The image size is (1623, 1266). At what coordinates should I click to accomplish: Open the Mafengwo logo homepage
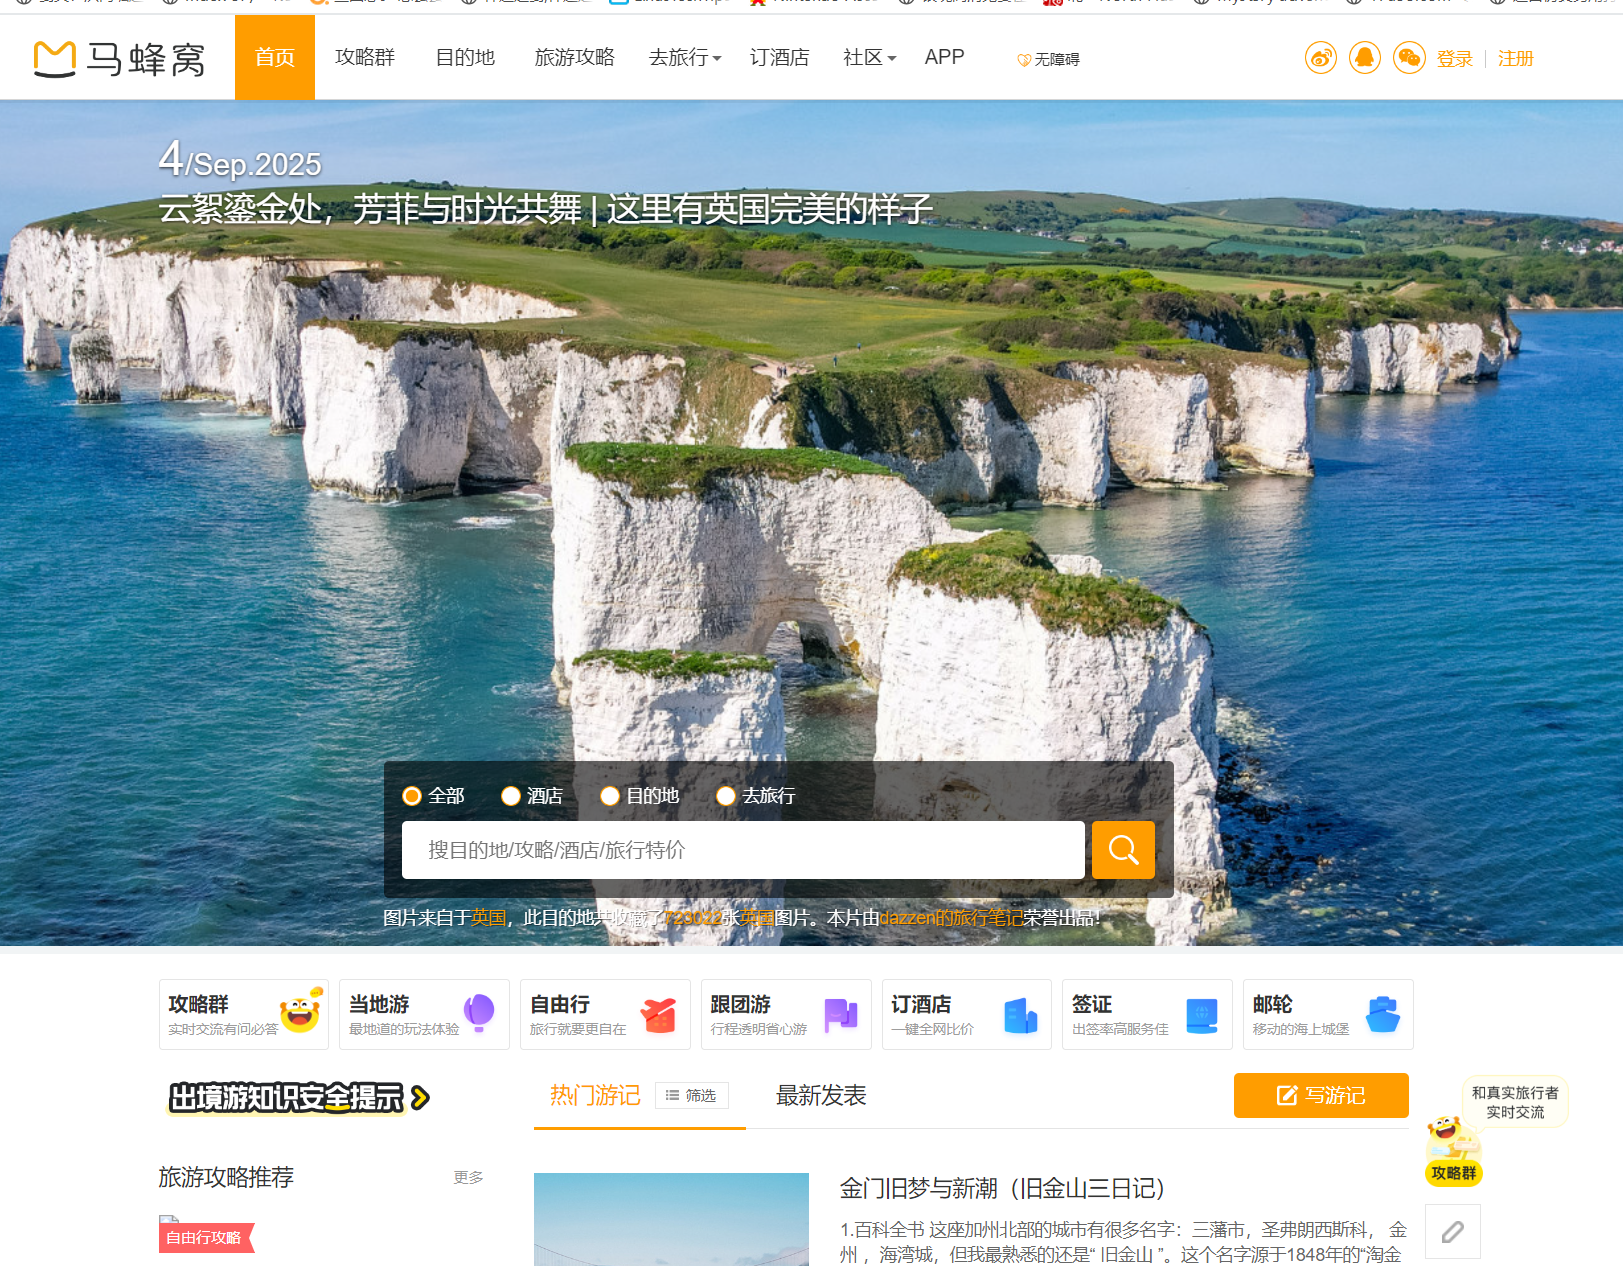119,59
